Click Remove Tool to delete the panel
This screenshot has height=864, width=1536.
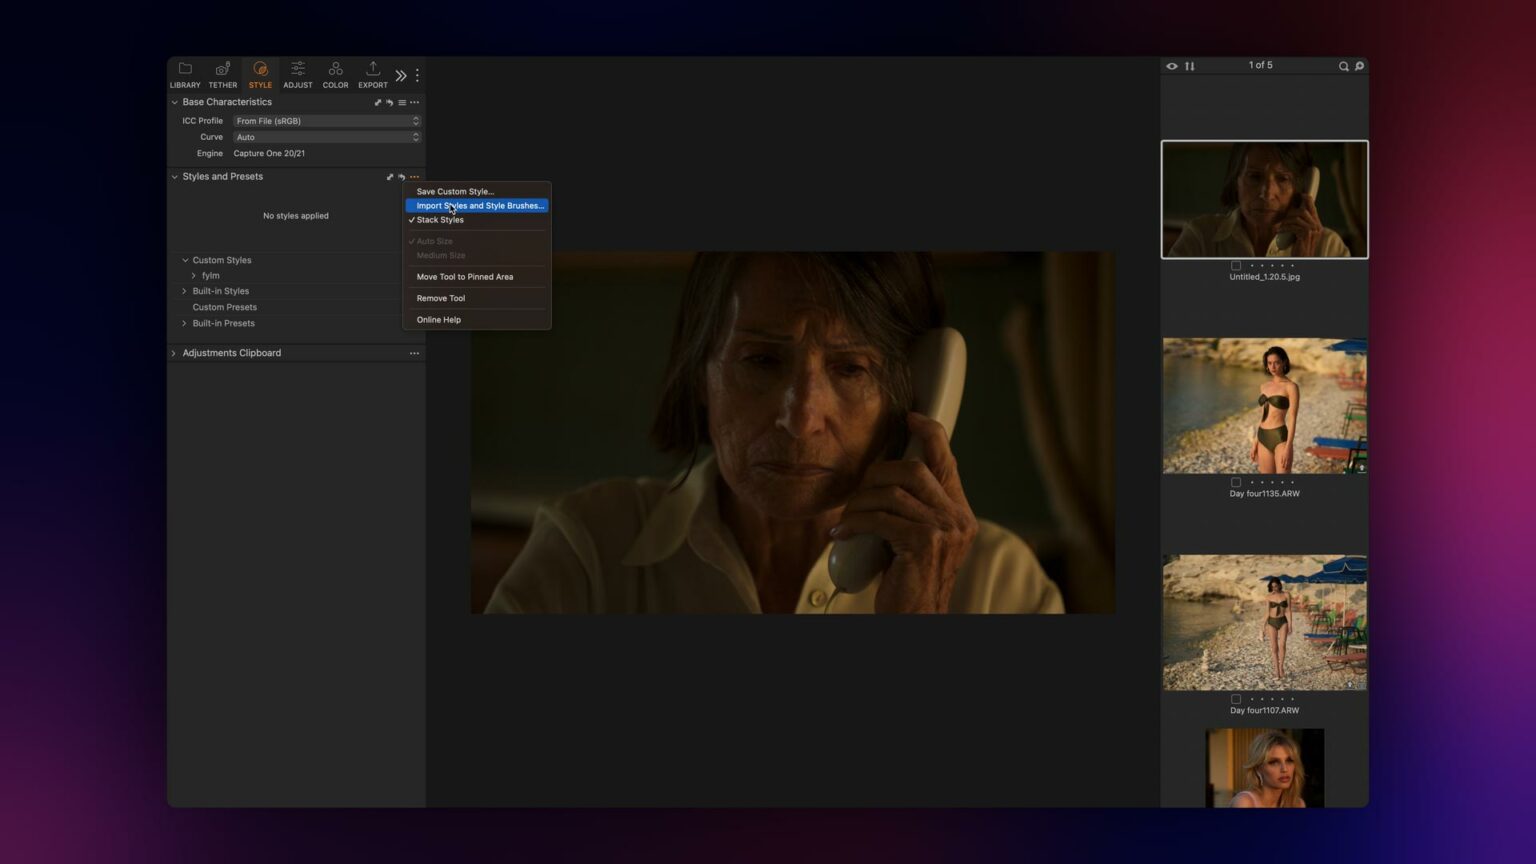(440, 297)
